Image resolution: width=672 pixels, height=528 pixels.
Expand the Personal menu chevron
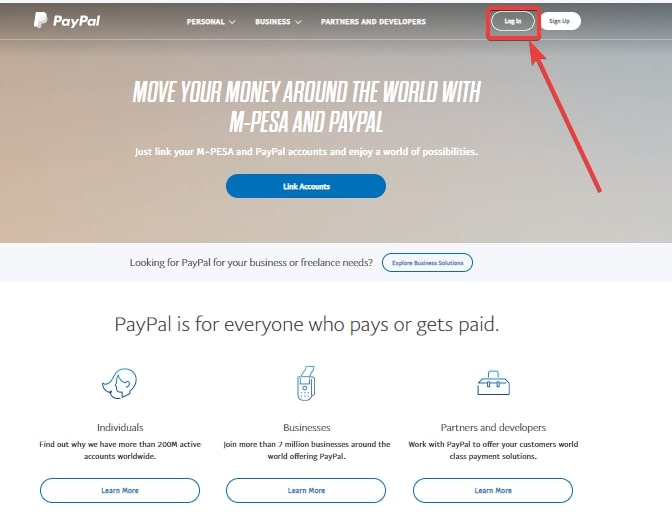(232, 22)
